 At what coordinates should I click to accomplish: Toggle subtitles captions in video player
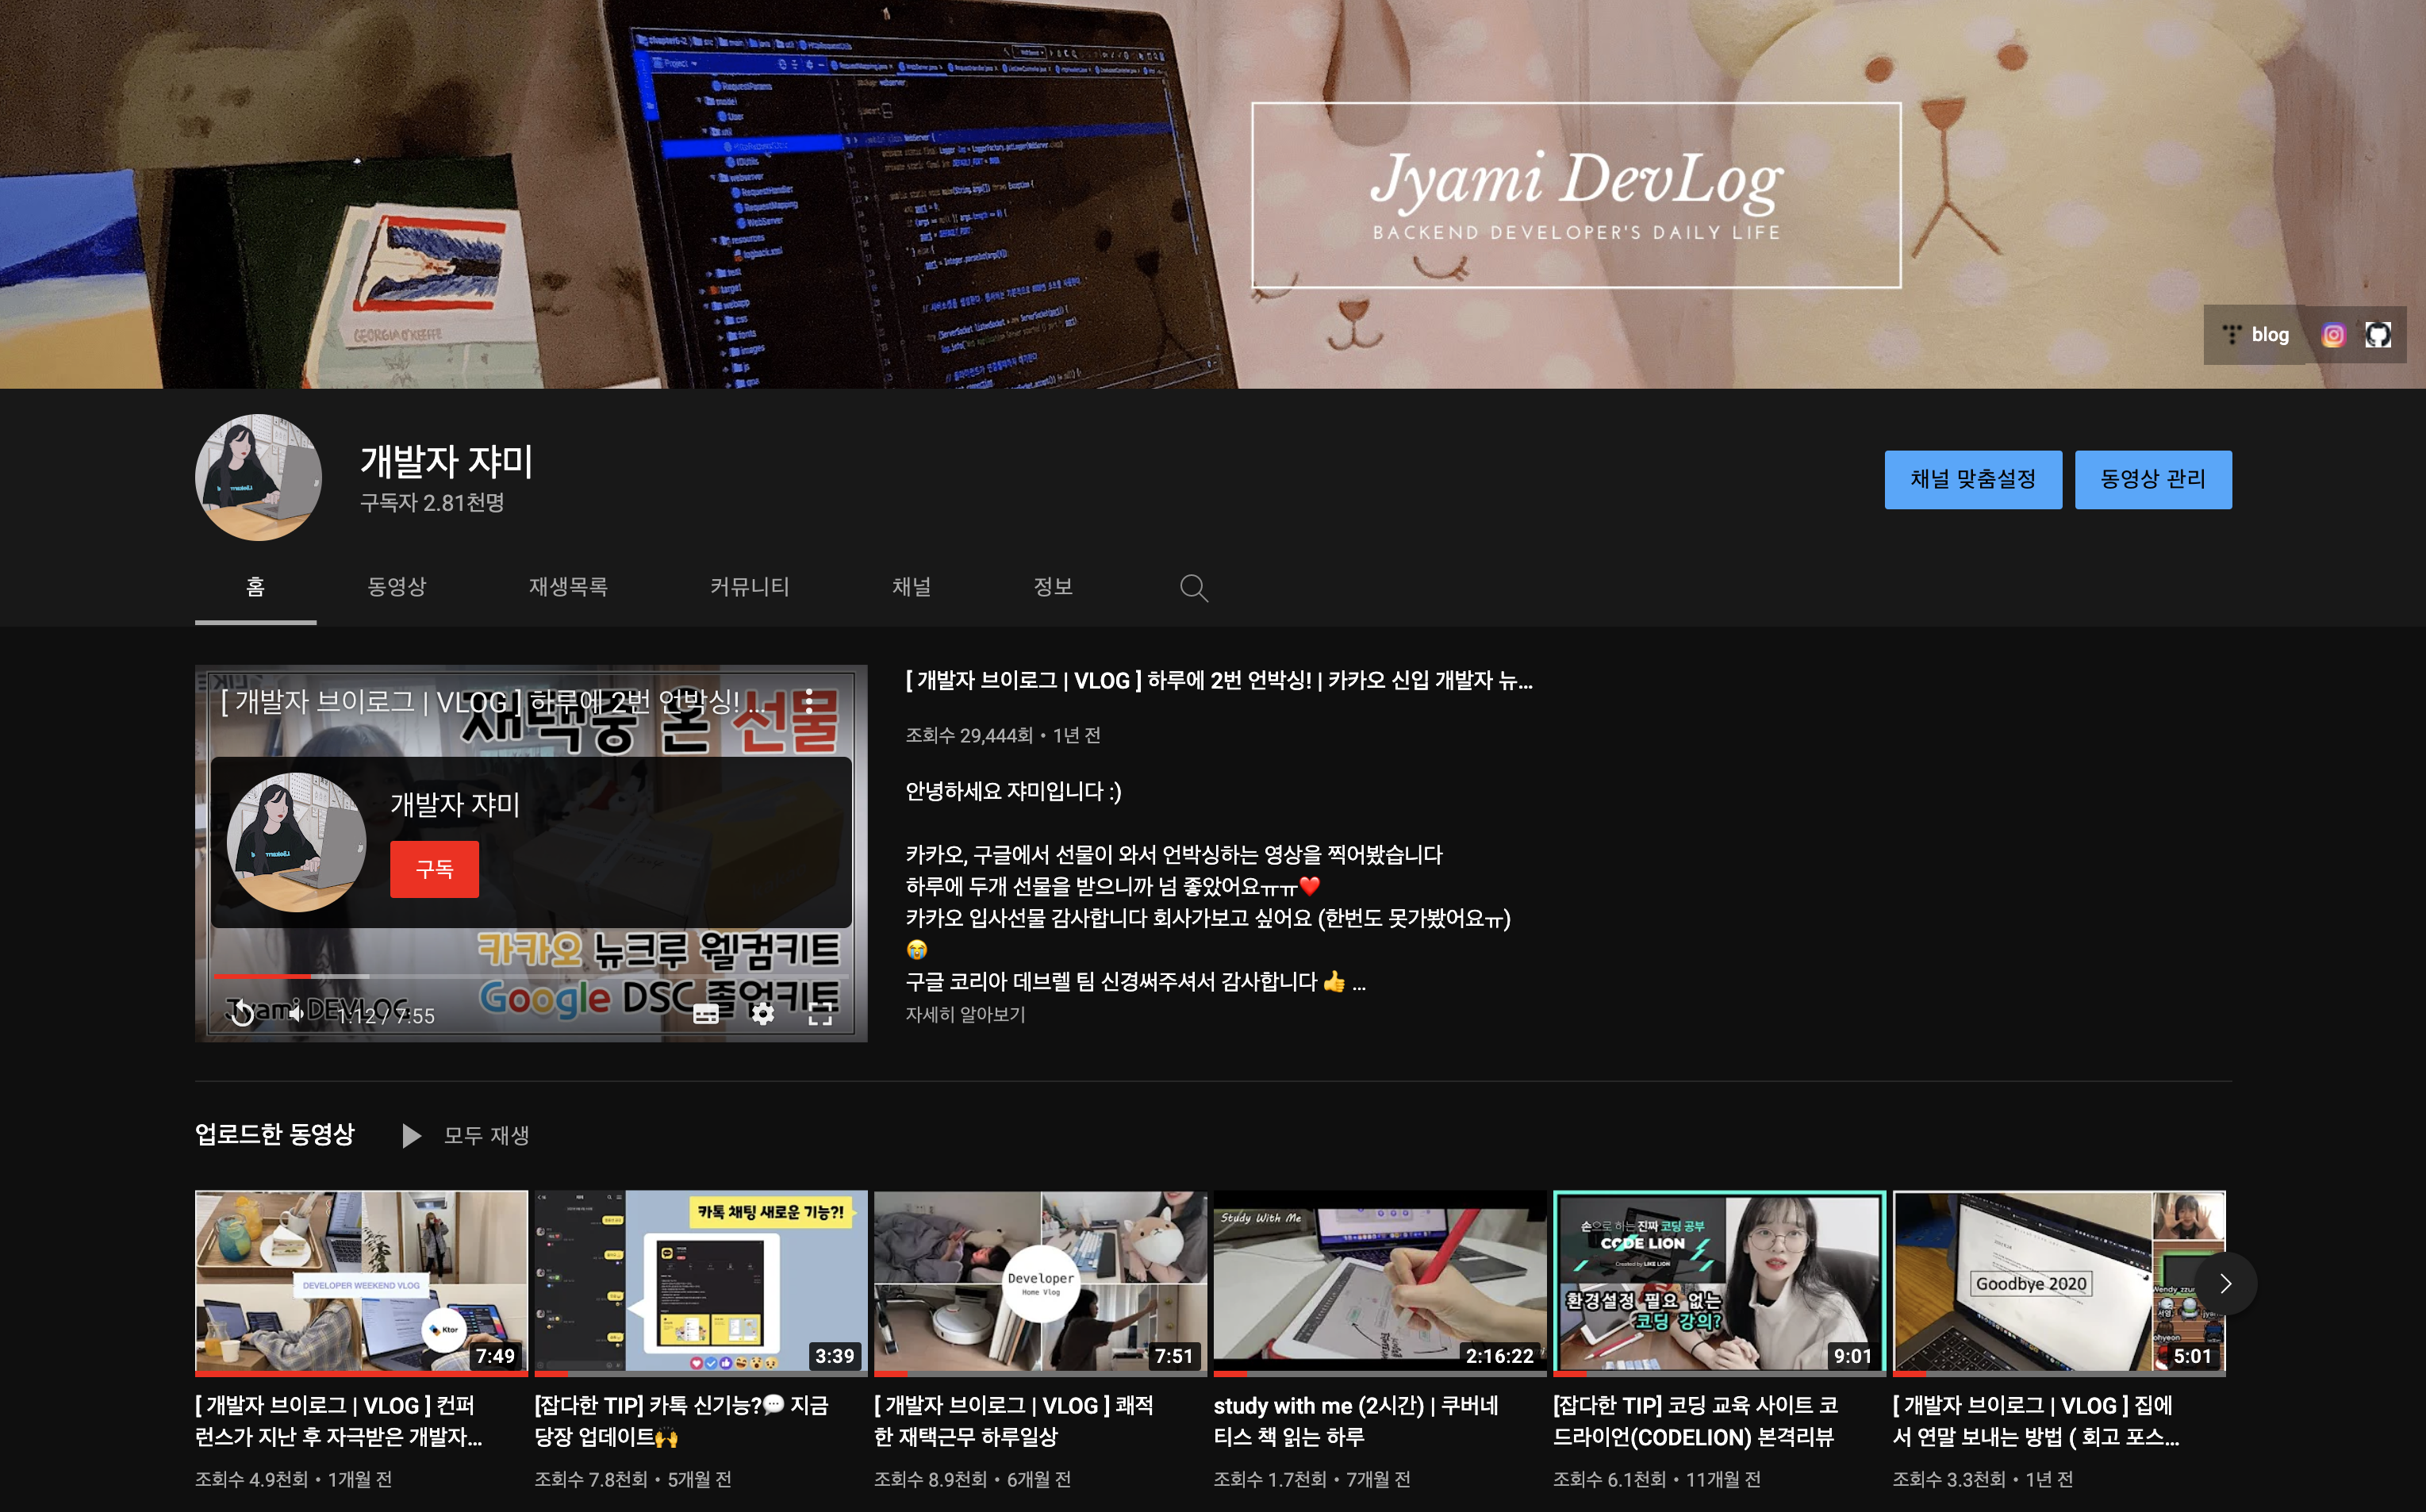[706, 1014]
